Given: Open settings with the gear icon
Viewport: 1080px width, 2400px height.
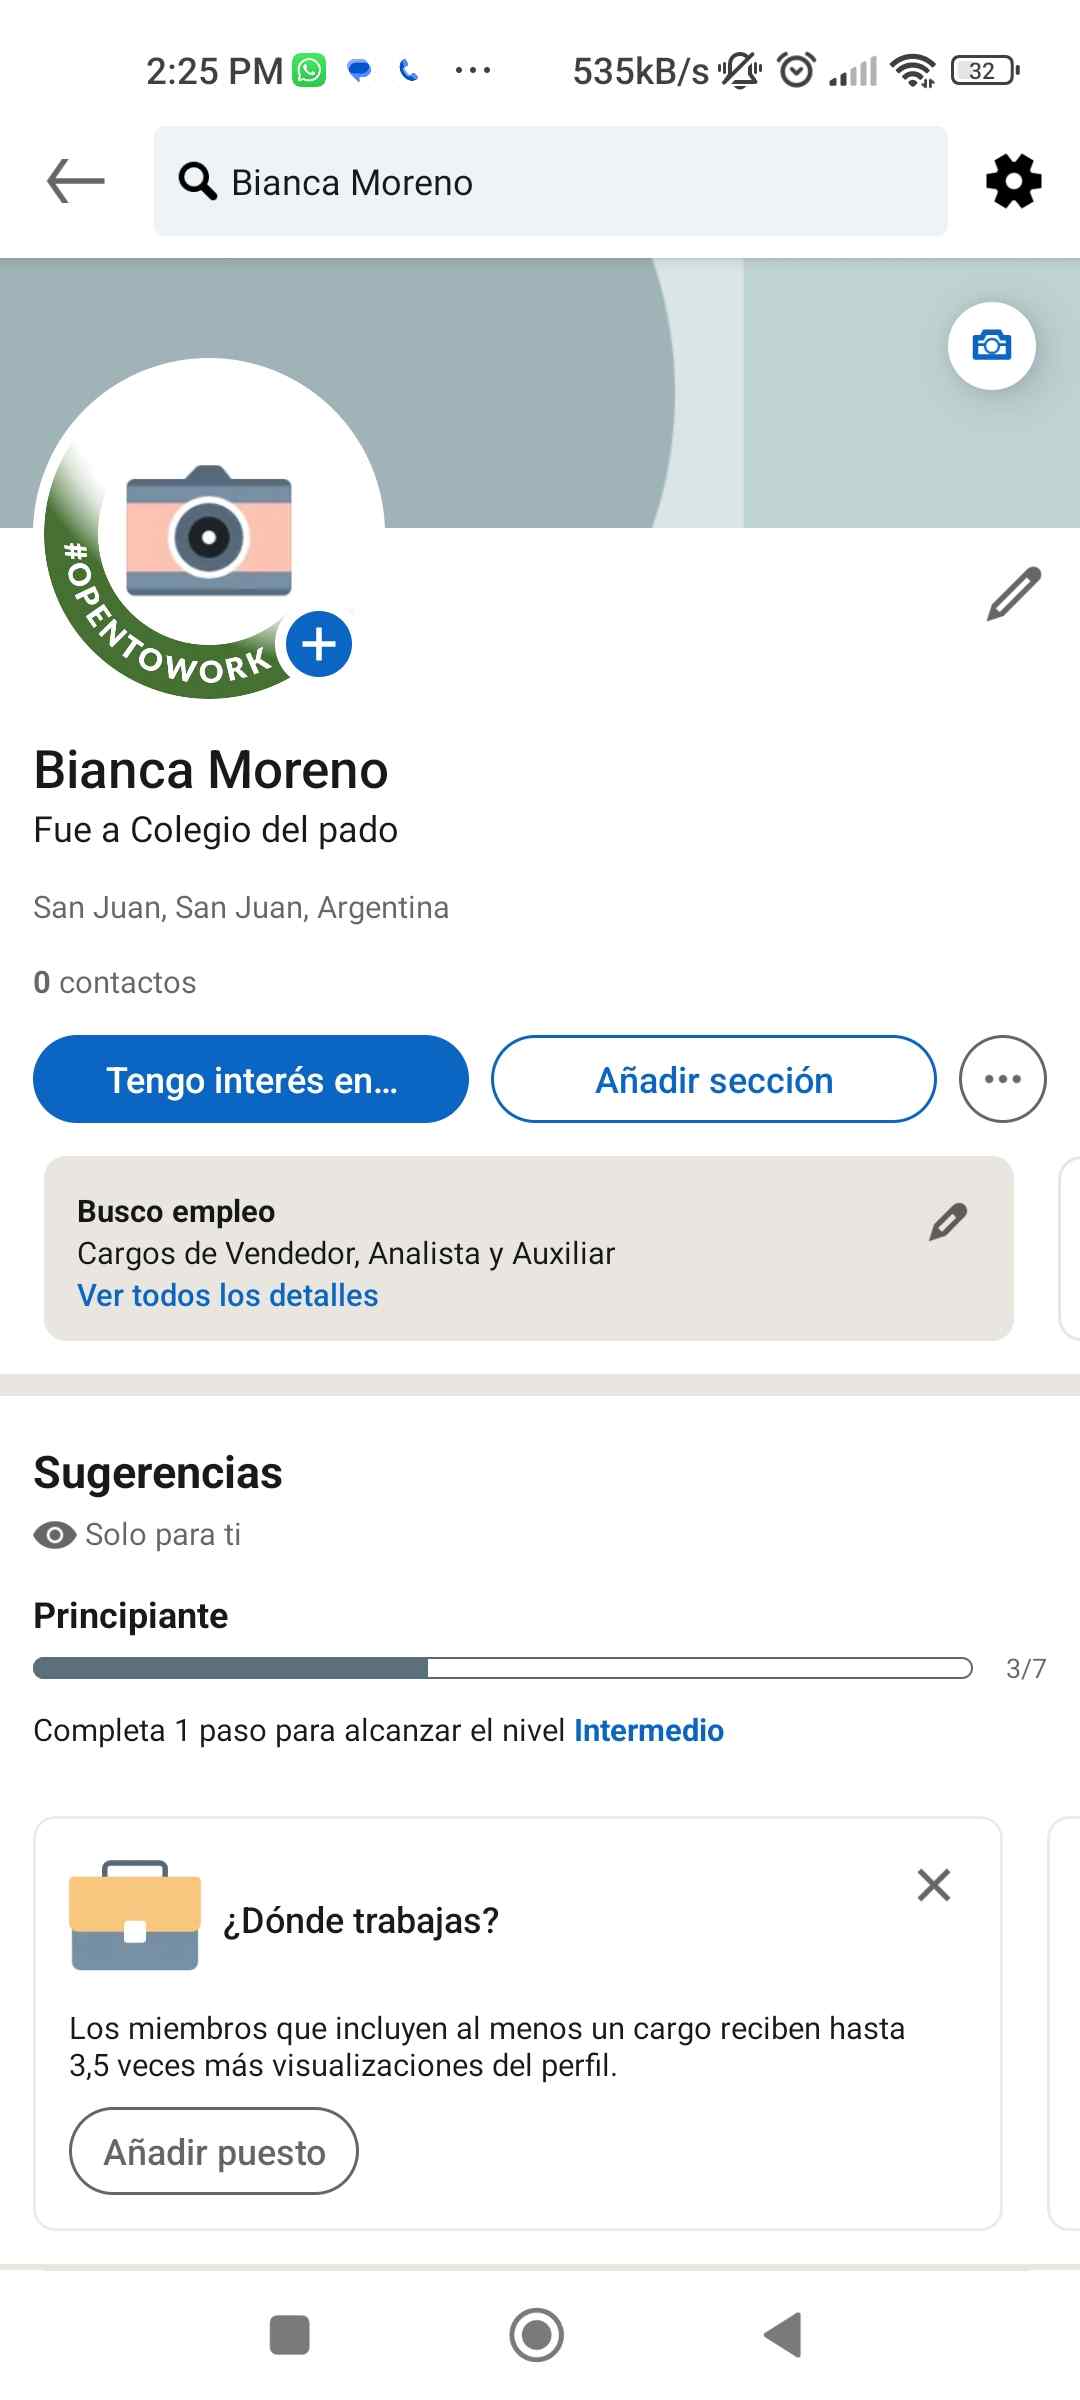Looking at the screenshot, I should (x=1013, y=181).
